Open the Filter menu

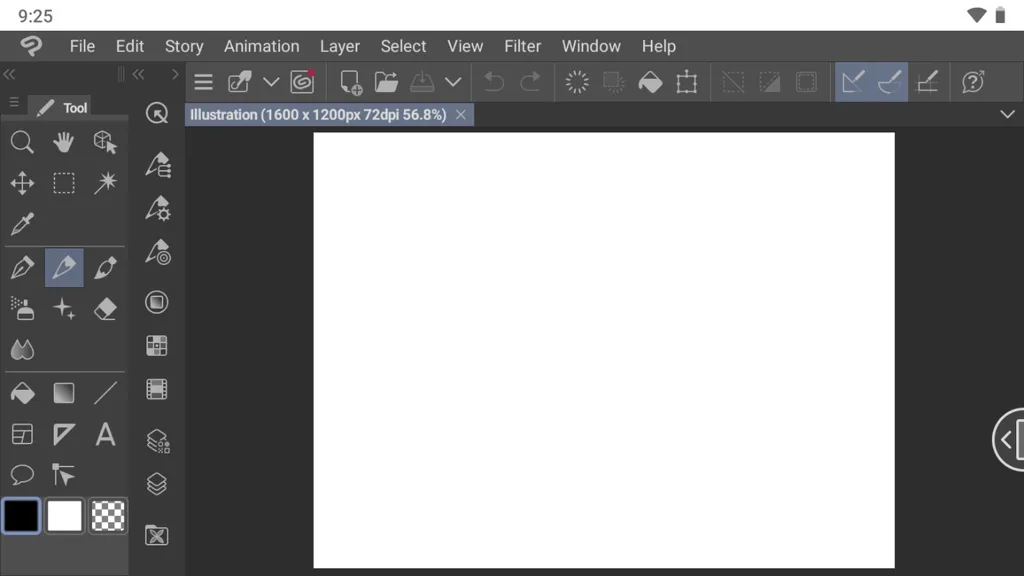522,46
